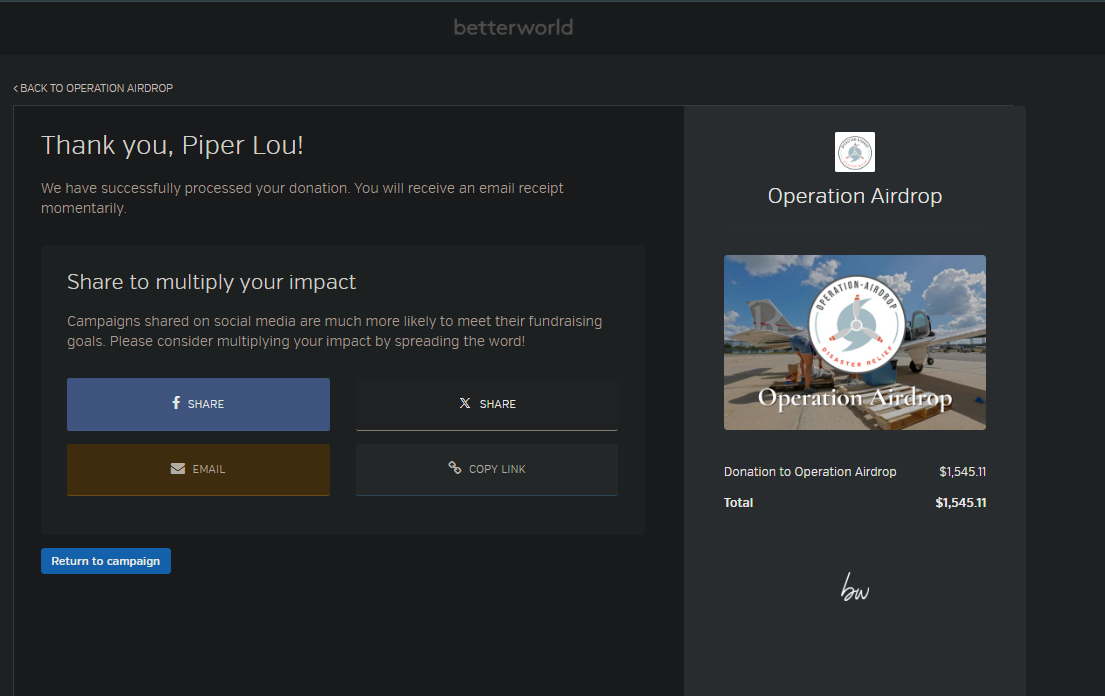Click the betterworld logo in header
1105x696 pixels.
[513, 27]
